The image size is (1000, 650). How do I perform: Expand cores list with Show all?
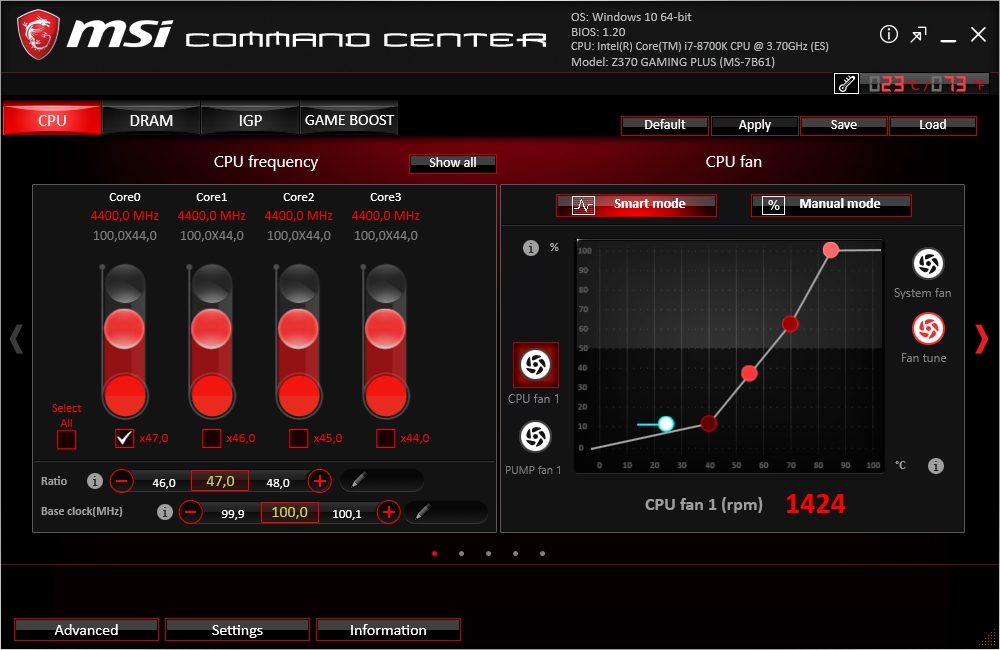pos(452,163)
